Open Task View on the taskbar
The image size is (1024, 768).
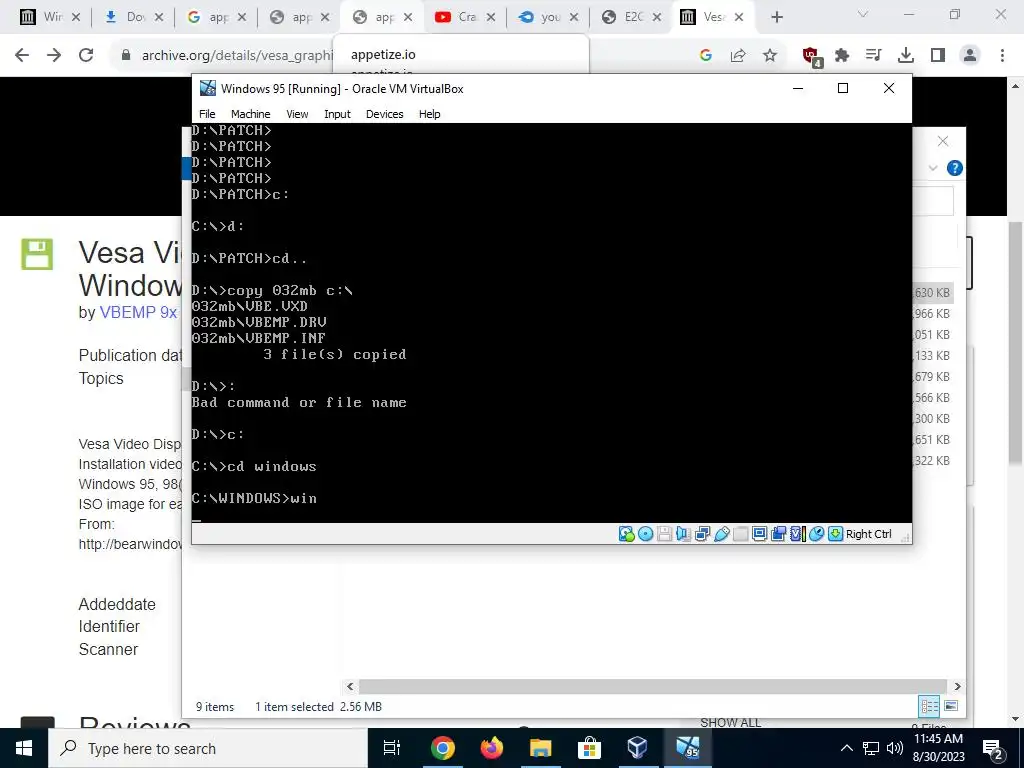pyautogui.click(x=392, y=748)
